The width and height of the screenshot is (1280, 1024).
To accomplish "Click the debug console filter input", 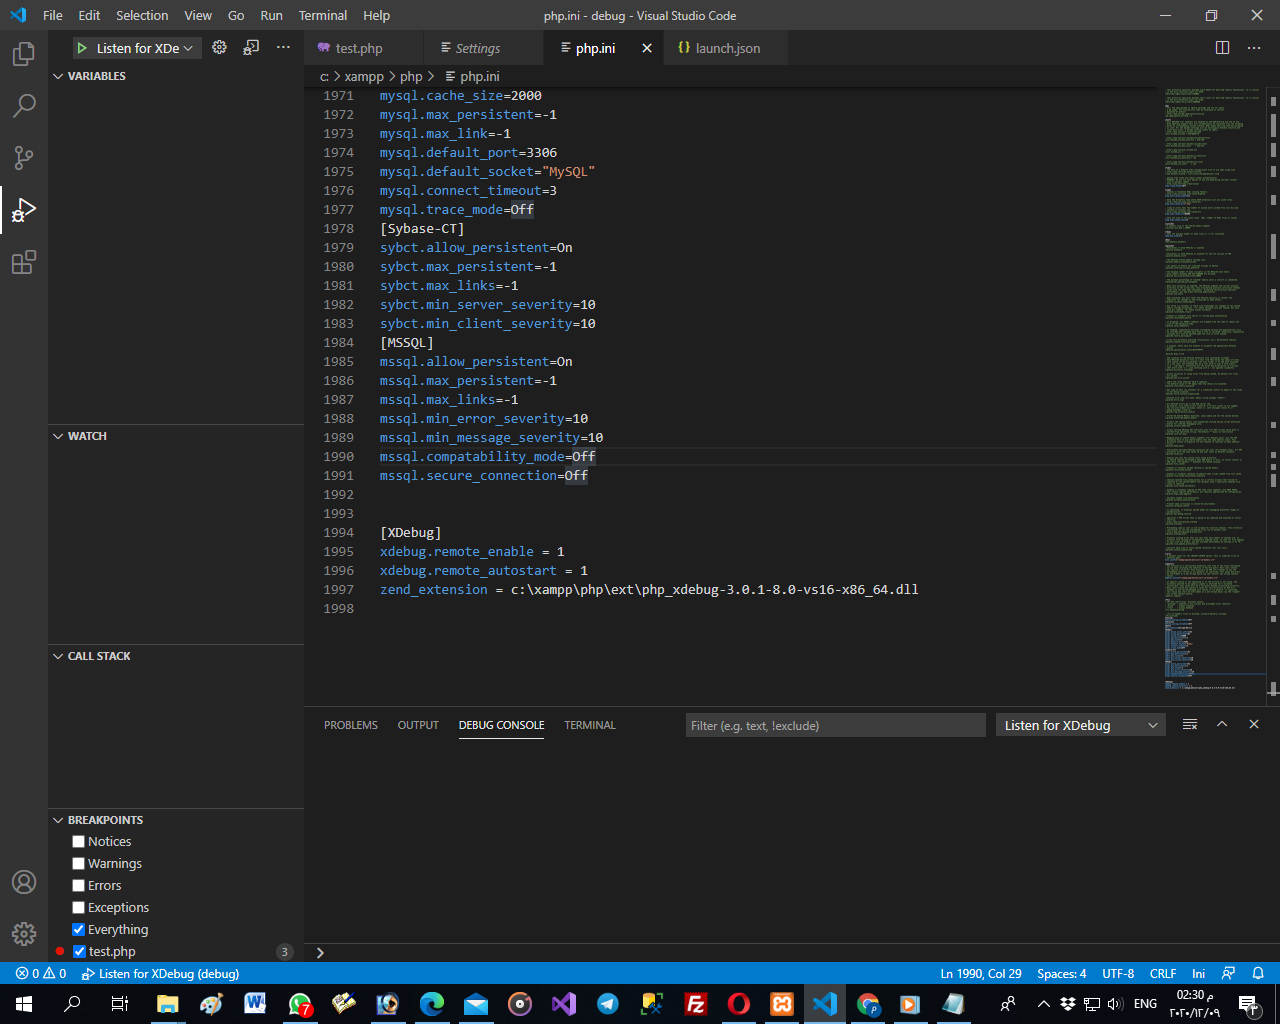I will [x=835, y=725].
